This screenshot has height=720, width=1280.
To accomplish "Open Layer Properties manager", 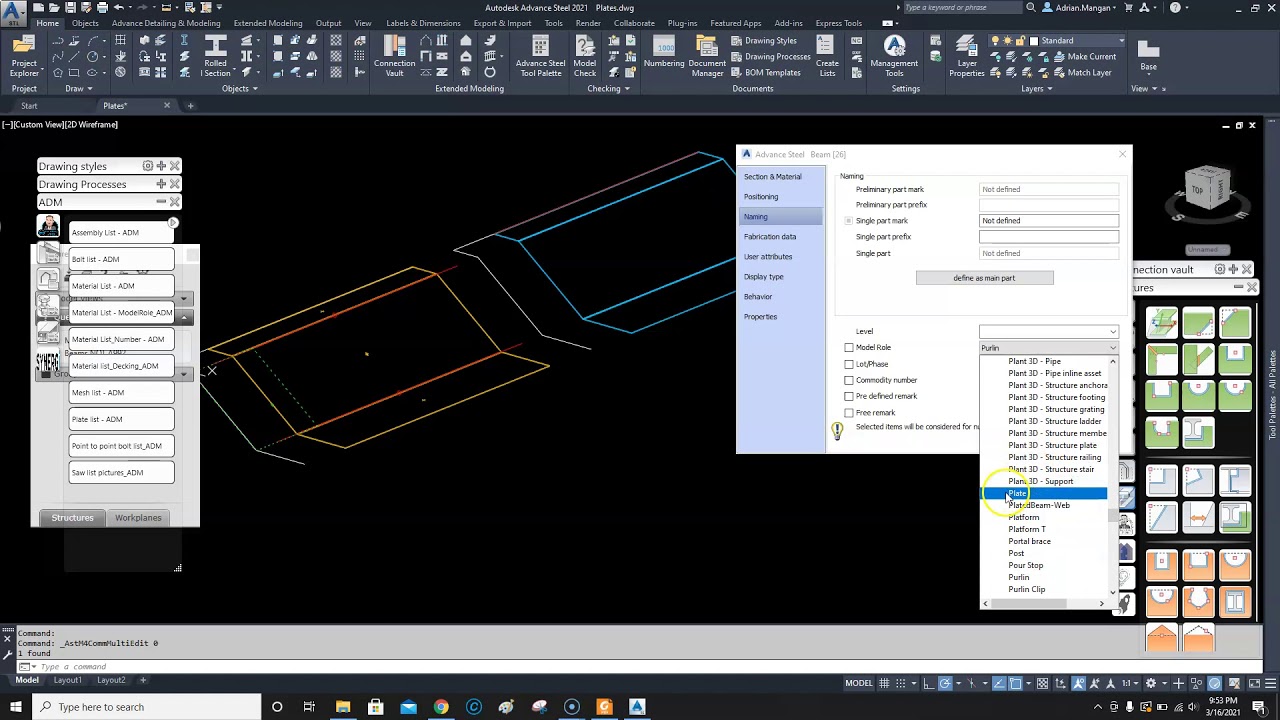I will pyautogui.click(x=966, y=56).
